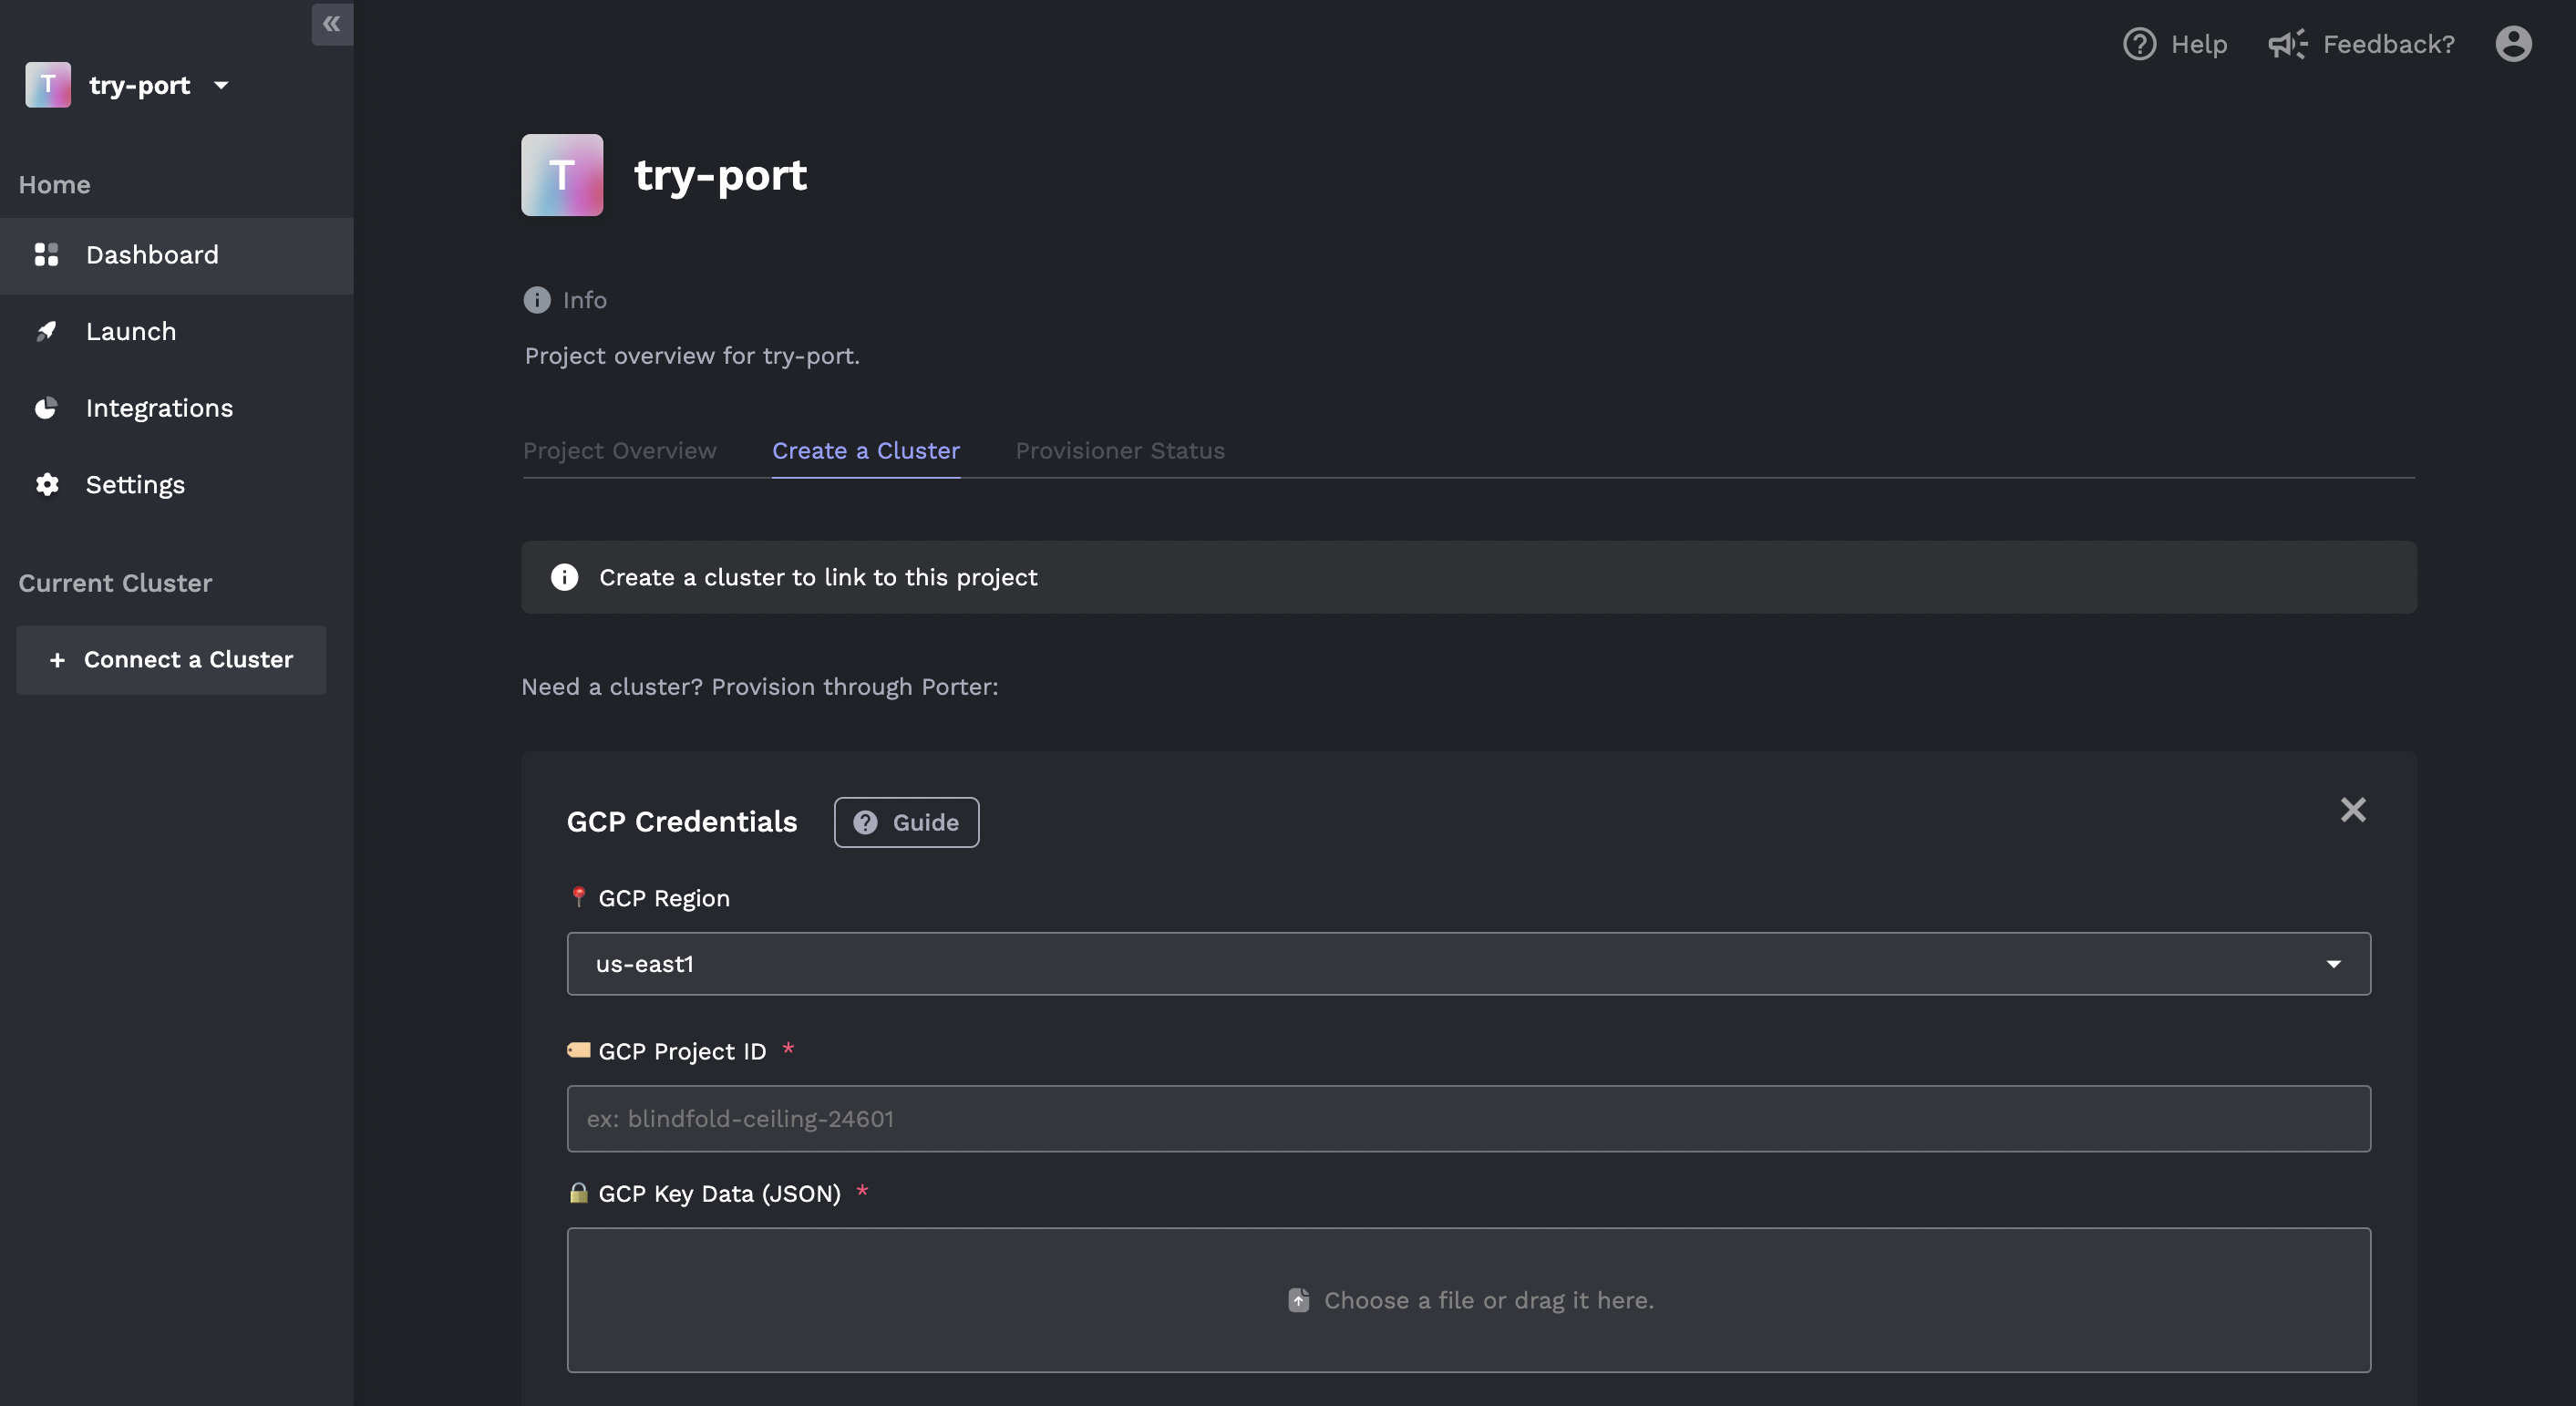The image size is (2576, 1406).
Task: Click the 'try-port' project title heading
Action: tap(720, 175)
